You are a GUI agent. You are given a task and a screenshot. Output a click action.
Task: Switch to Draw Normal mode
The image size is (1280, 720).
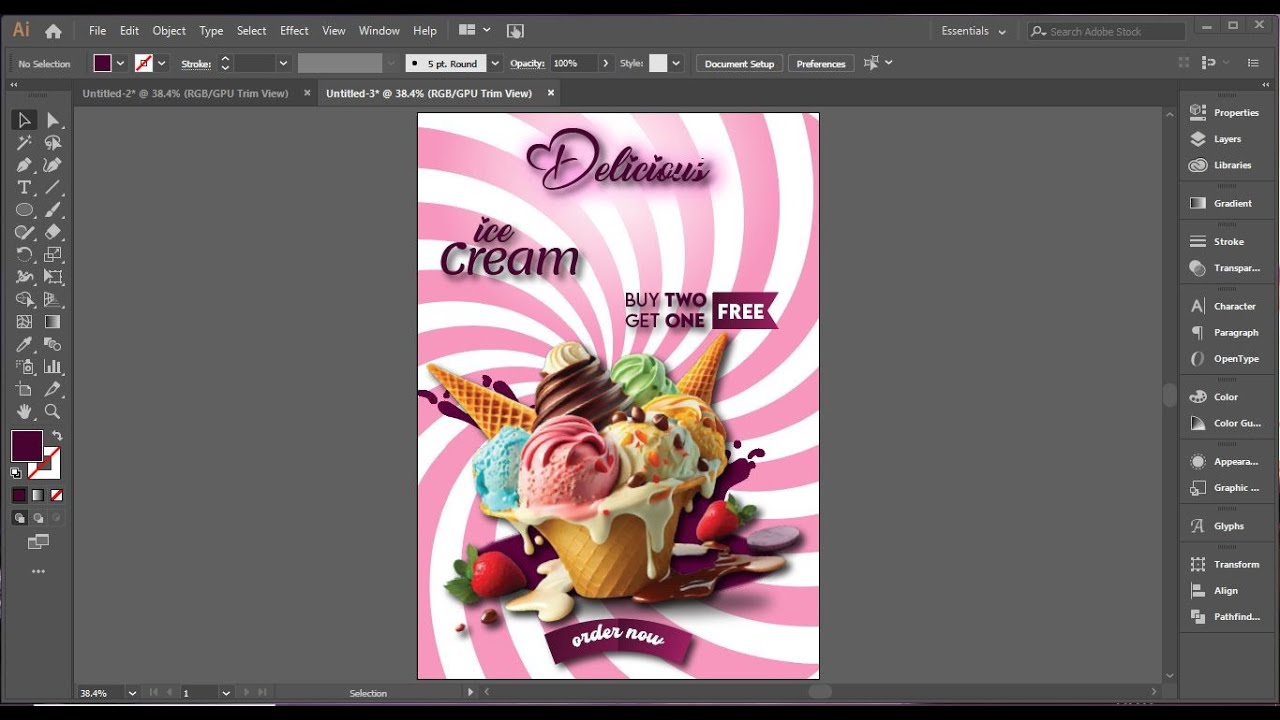click(19, 518)
